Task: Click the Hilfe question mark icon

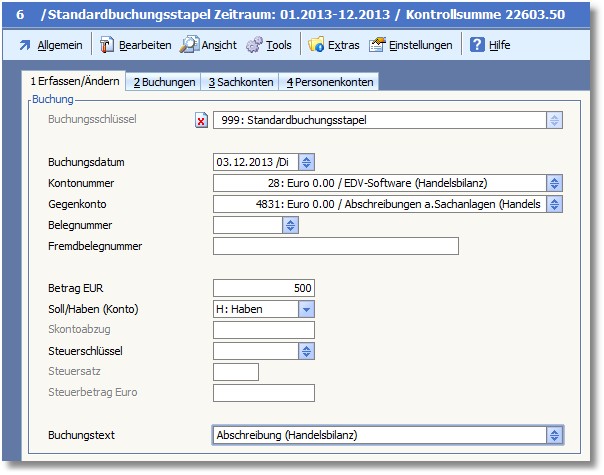Action: (477, 45)
